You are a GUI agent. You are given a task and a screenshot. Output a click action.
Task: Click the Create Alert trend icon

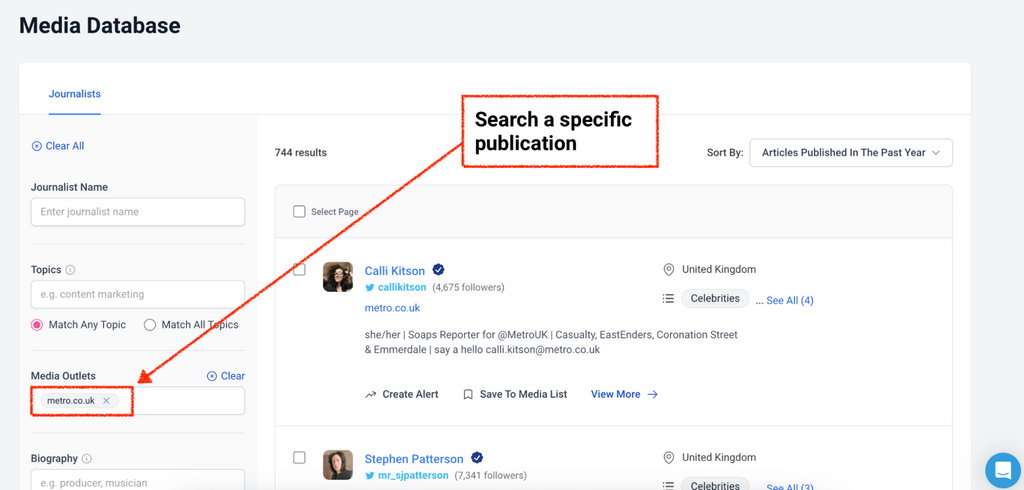coord(371,395)
